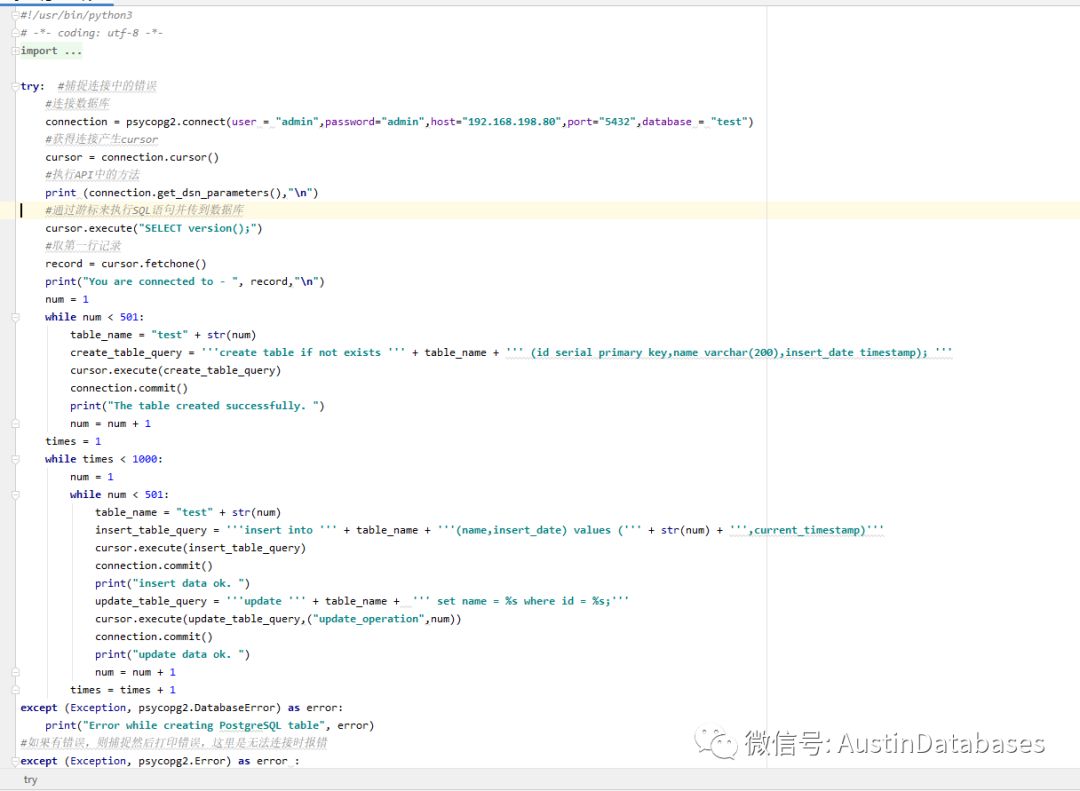
Task: Place cursor on the psycopg2.connect line
Action: pyautogui.click(x=398, y=122)
